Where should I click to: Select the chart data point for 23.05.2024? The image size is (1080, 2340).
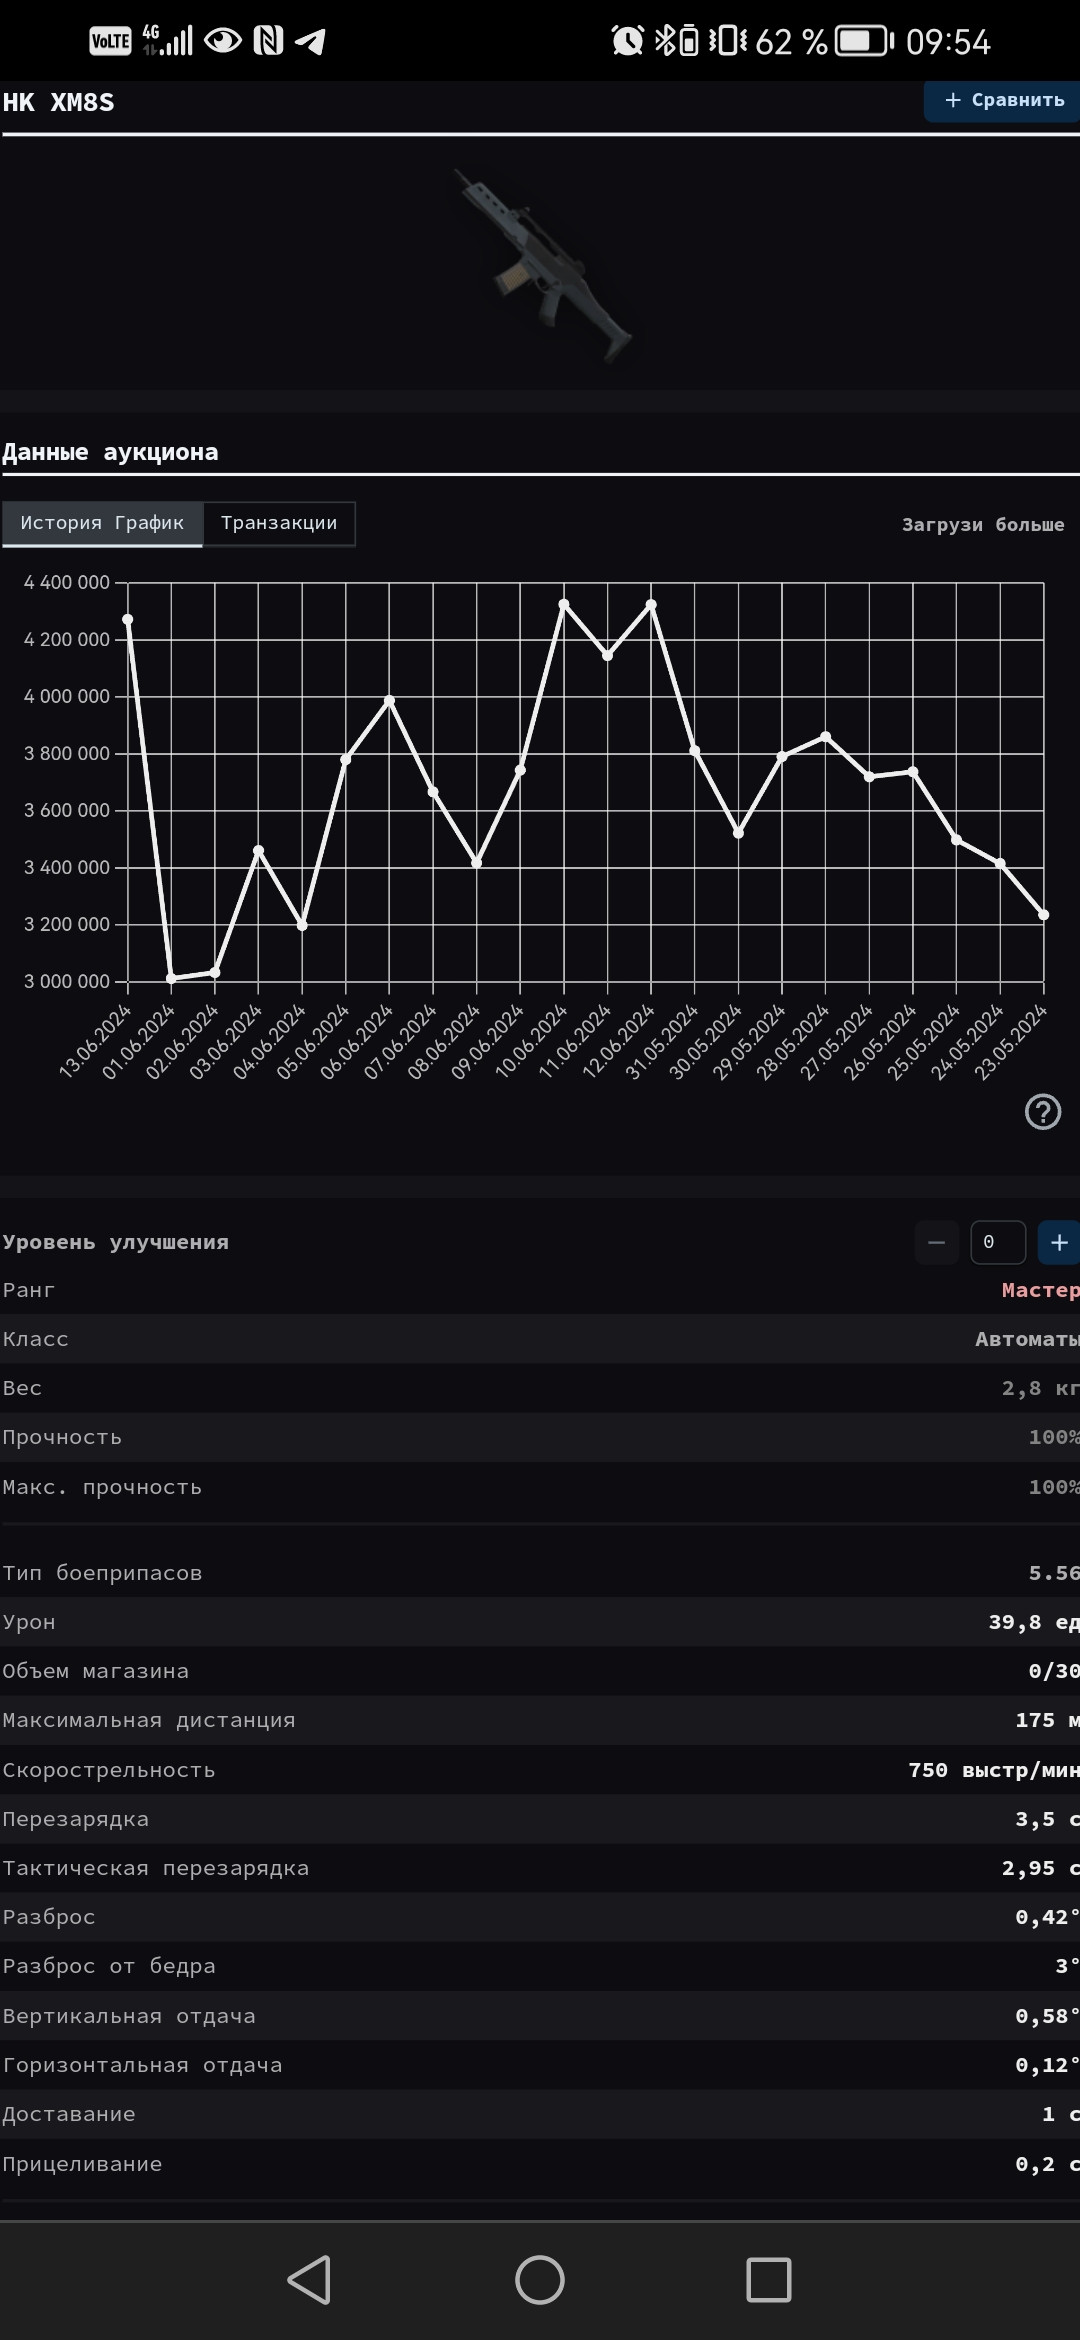[1044, 915]
